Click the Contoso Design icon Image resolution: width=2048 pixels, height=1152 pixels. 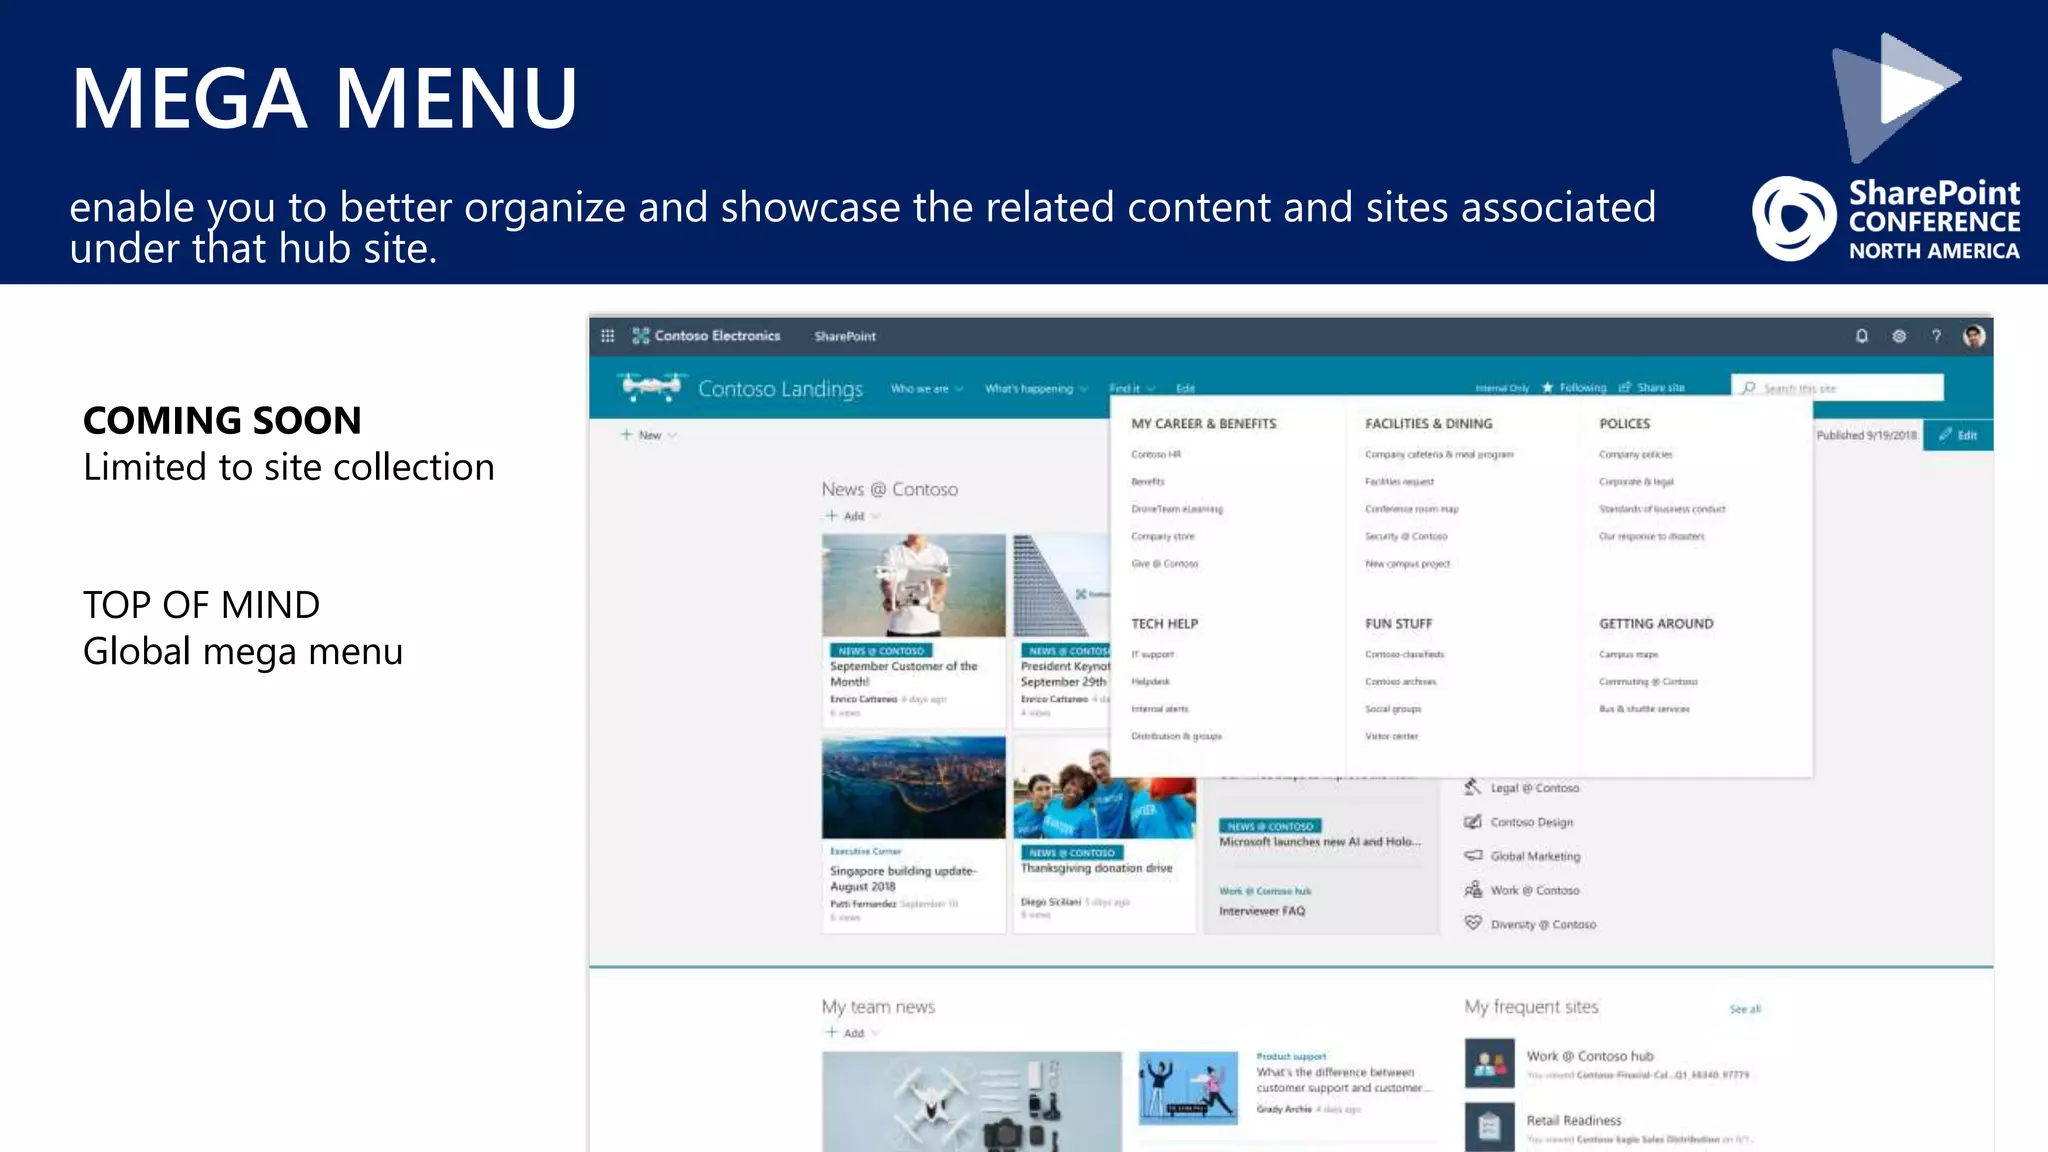pos(1473,821)
